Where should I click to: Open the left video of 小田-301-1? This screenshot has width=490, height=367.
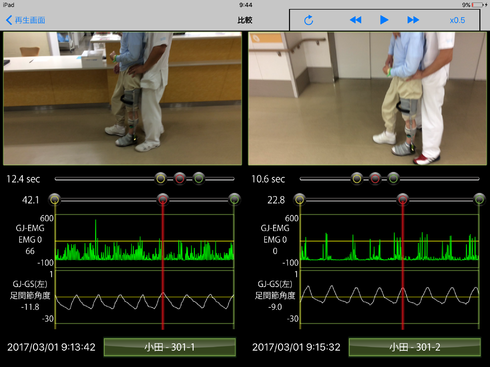[x=122, y=98]
